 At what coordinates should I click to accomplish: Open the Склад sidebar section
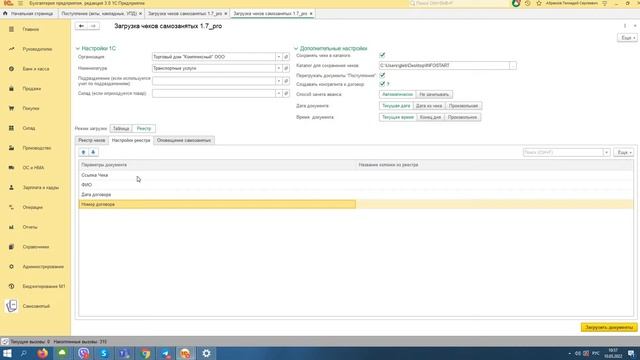pos(29,128)
